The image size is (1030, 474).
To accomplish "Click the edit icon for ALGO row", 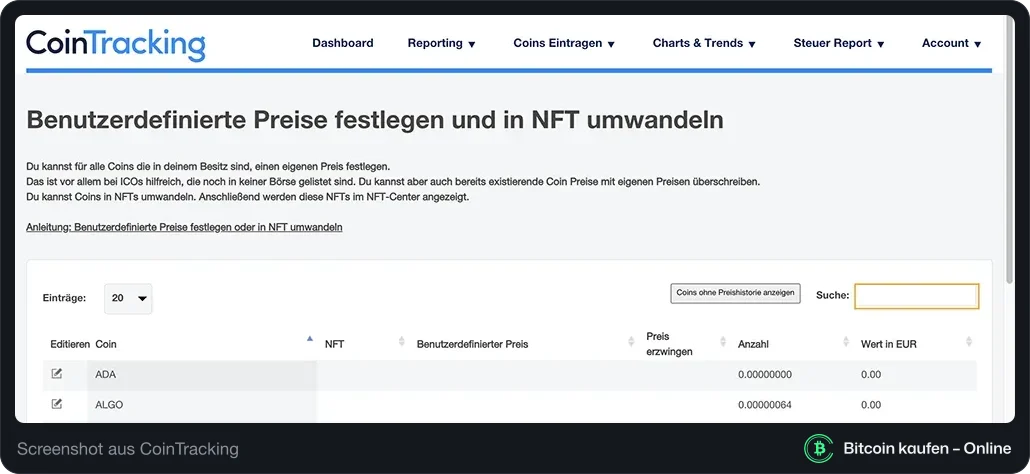I will click(57, 404).
